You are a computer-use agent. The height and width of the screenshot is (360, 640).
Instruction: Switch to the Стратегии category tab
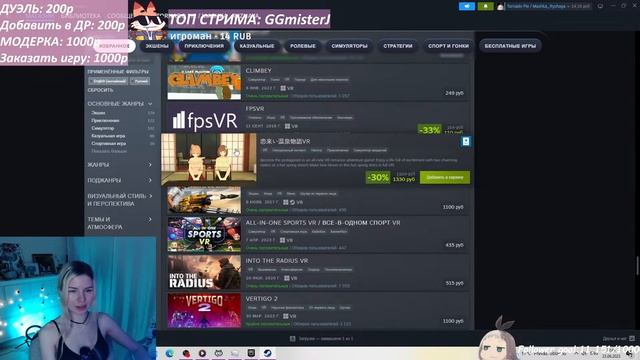point(398,46)
